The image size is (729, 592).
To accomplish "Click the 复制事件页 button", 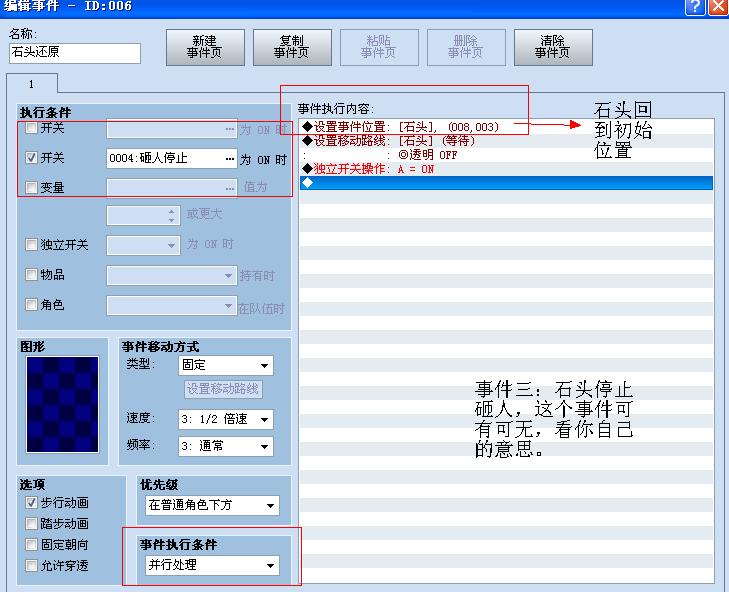I will point(292,47).
